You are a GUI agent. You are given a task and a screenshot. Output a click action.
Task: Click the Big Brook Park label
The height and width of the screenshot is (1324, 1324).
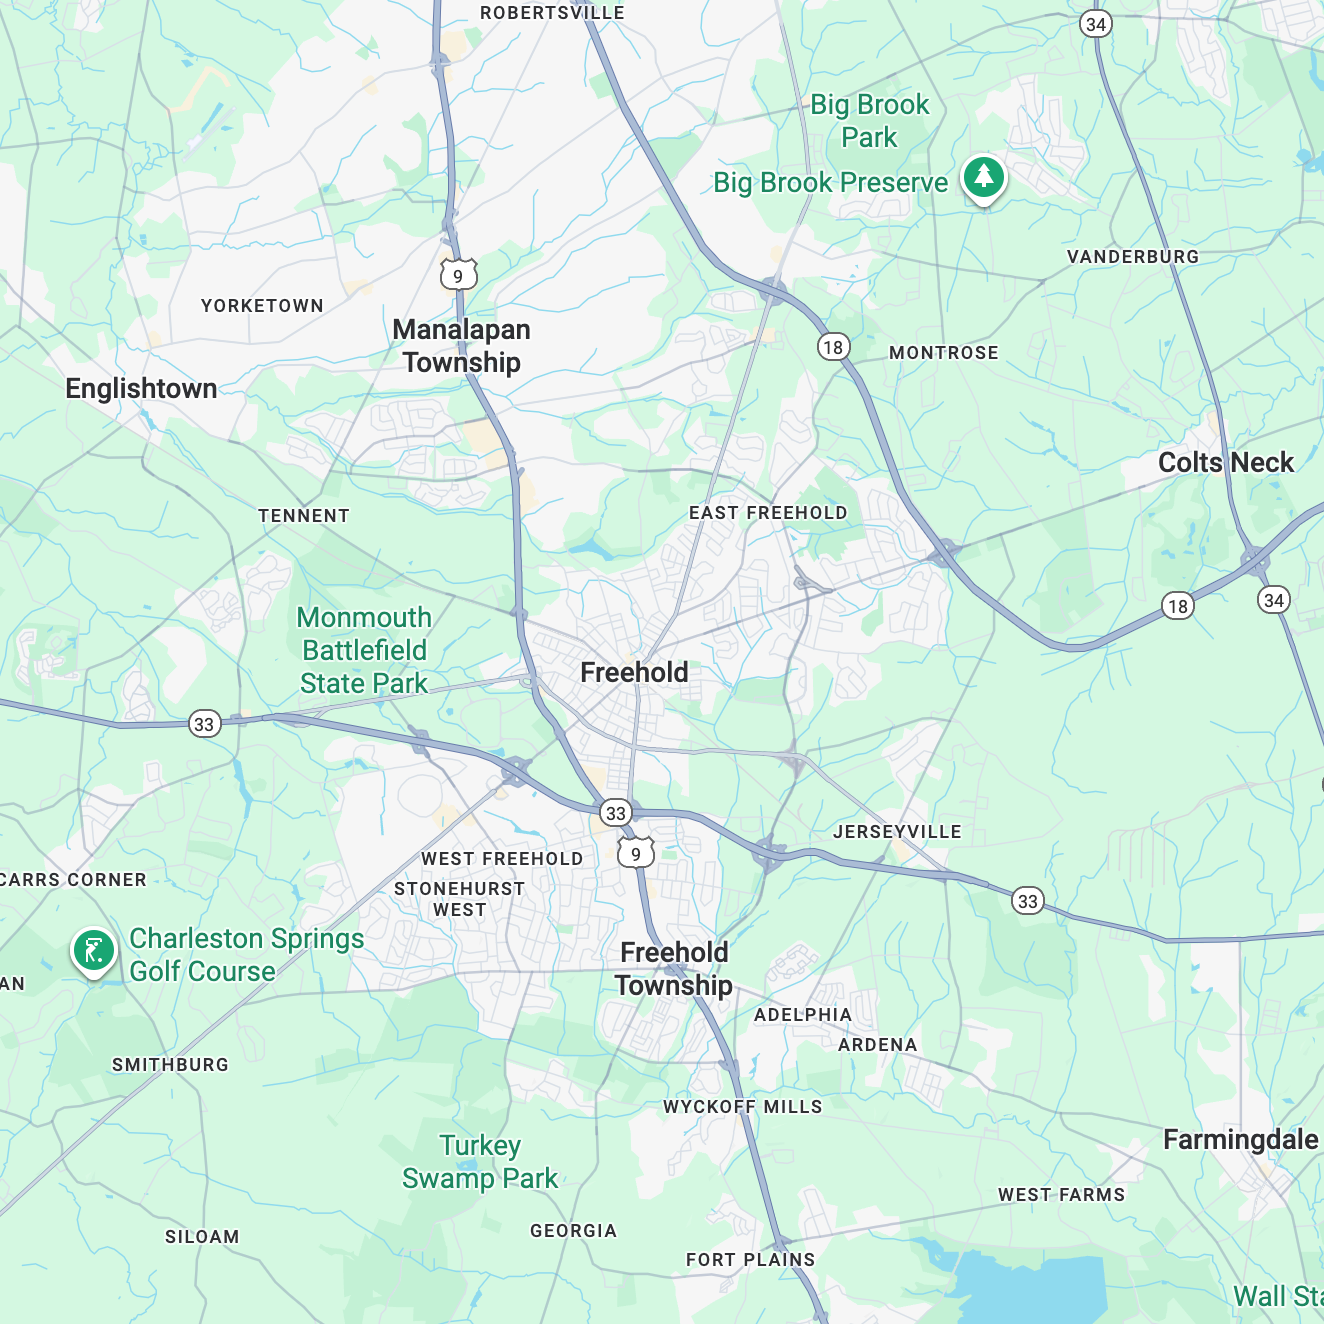click(870, 120)
